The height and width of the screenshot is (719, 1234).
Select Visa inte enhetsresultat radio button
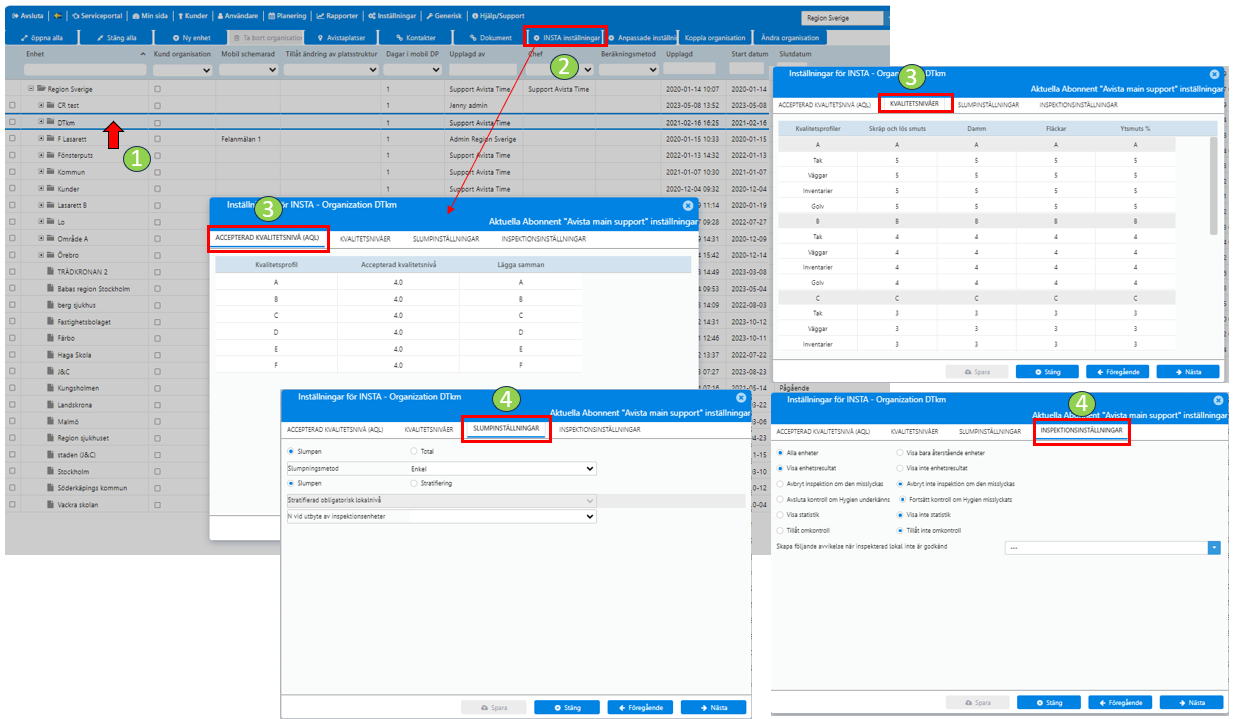[900, 467]
